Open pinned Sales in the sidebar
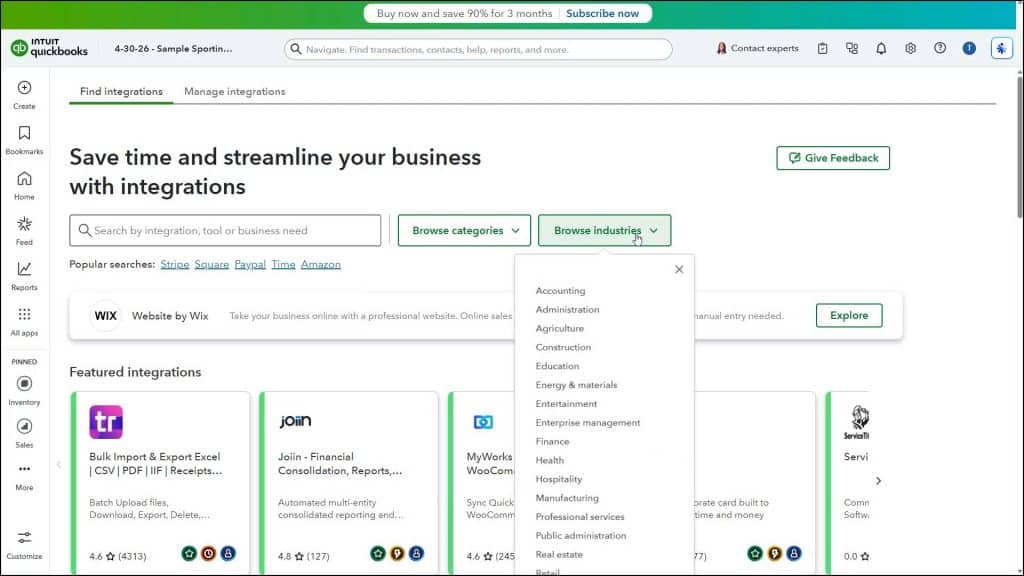Viewport: 1024px width, 576px height. 24,434
